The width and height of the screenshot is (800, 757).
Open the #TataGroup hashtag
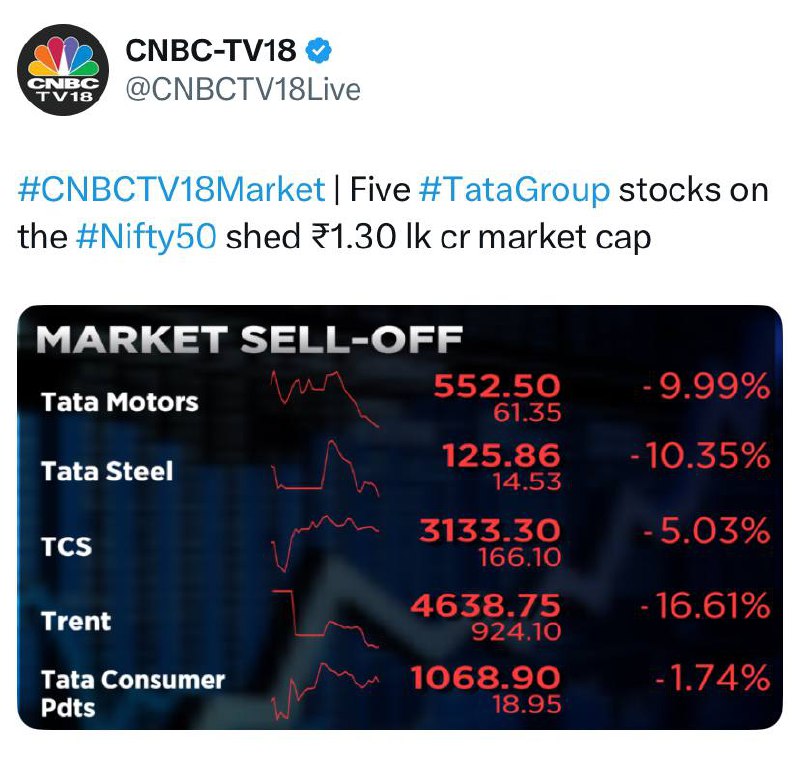(514, 190)
